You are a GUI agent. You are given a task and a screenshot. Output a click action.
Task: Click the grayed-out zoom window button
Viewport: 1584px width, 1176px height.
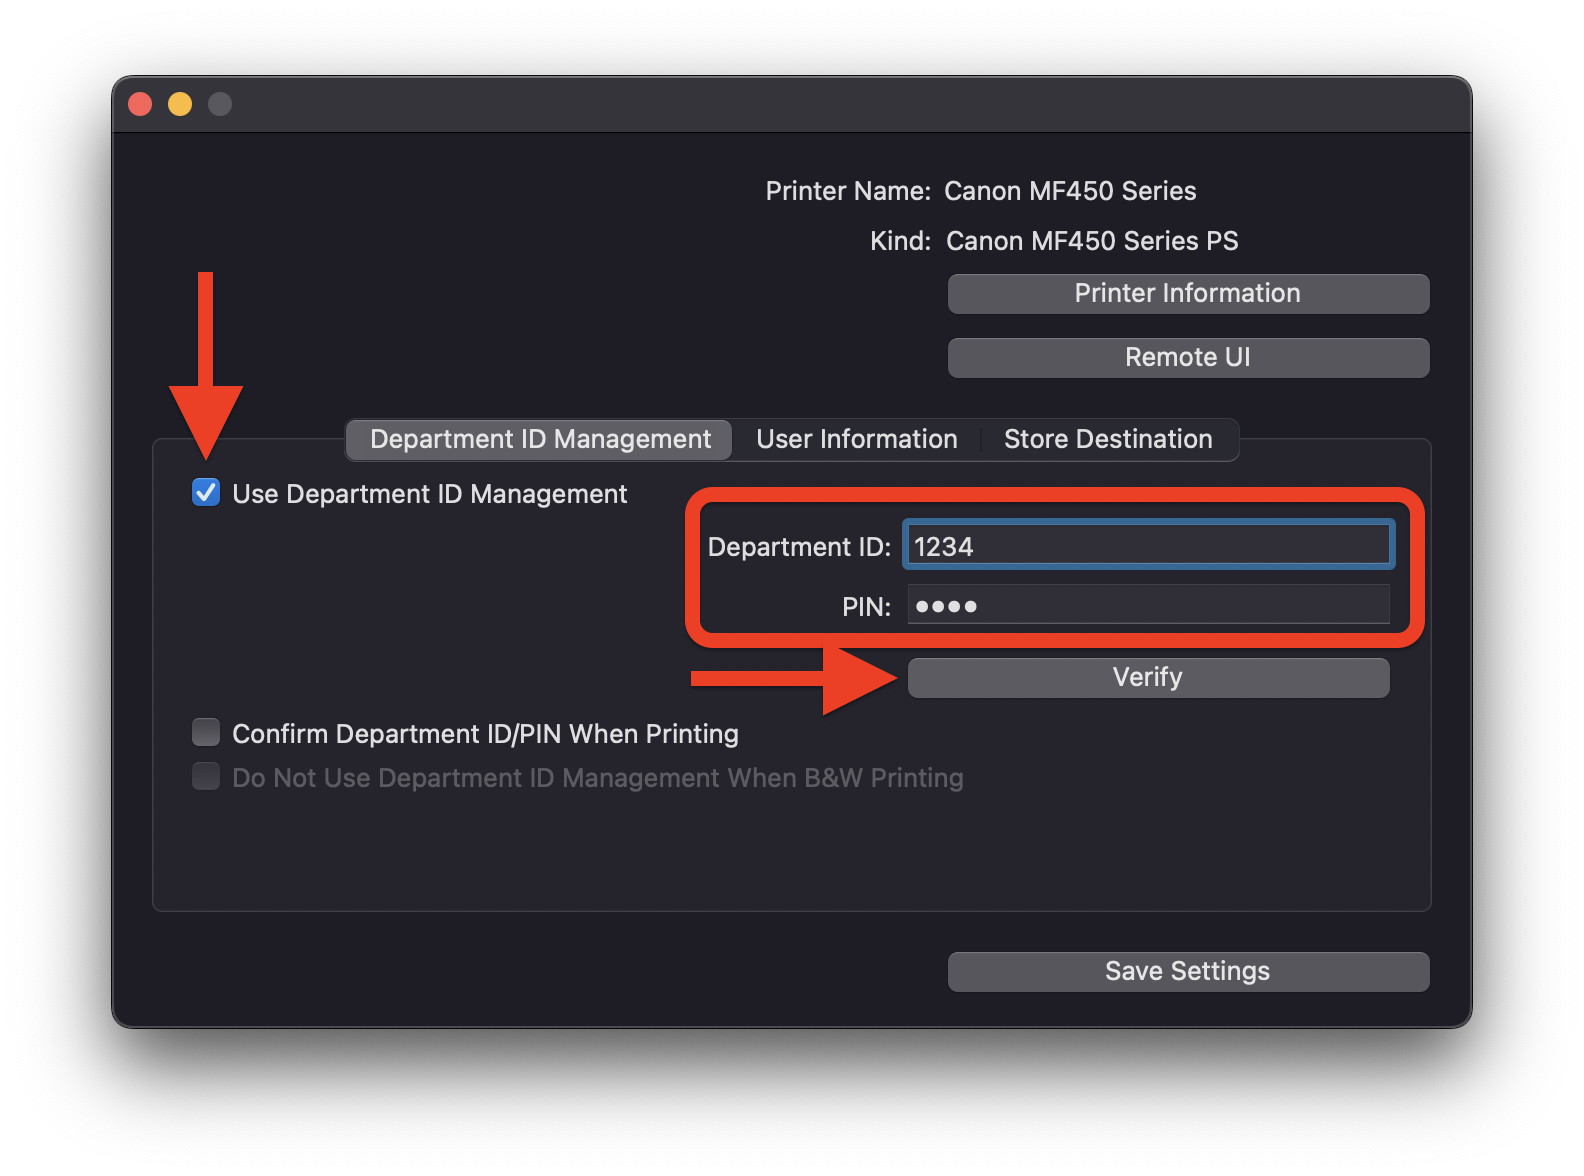pos(220,104)
